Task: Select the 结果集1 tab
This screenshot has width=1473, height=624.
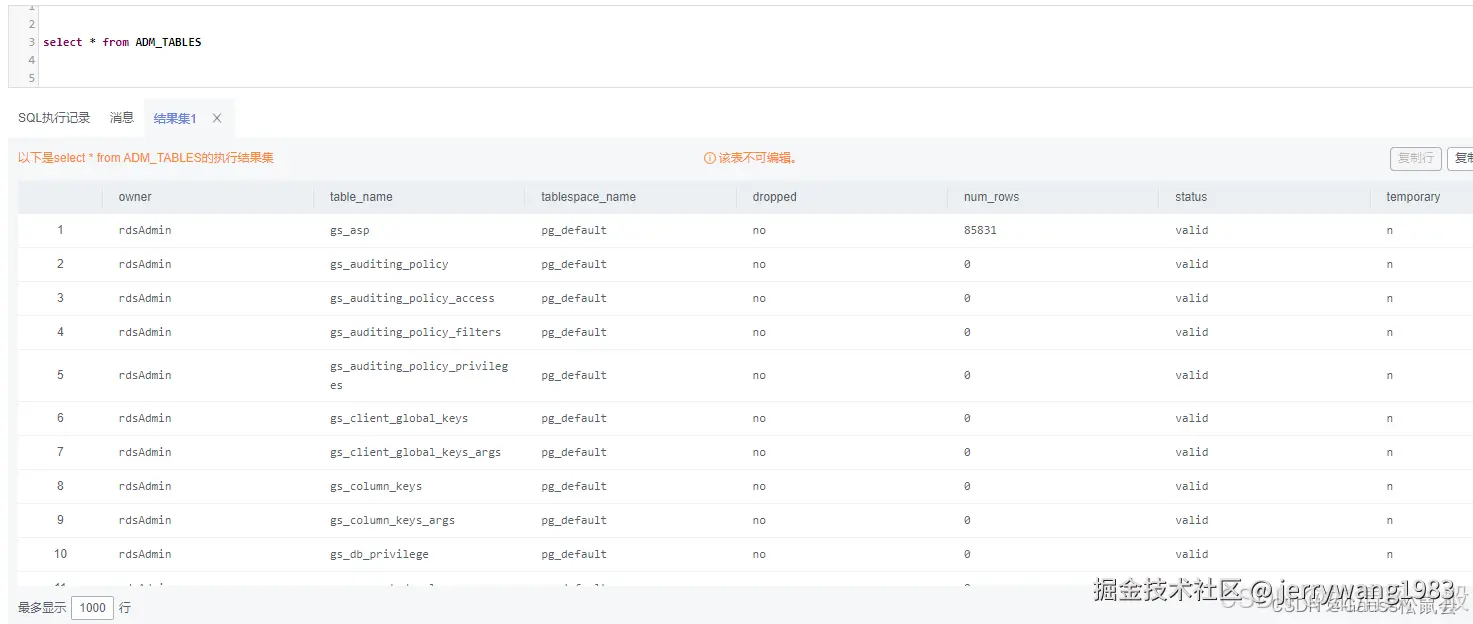Action: tap(175, 118)
